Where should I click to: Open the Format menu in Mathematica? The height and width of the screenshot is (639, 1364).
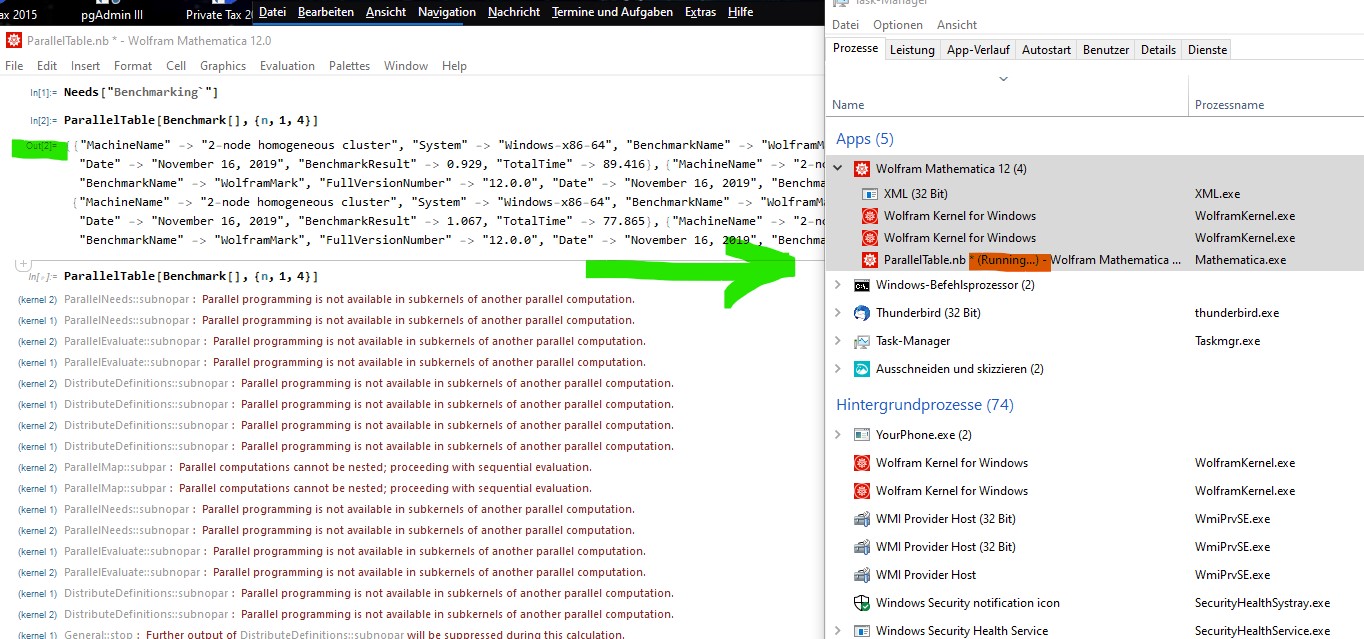tap(133, 66)
